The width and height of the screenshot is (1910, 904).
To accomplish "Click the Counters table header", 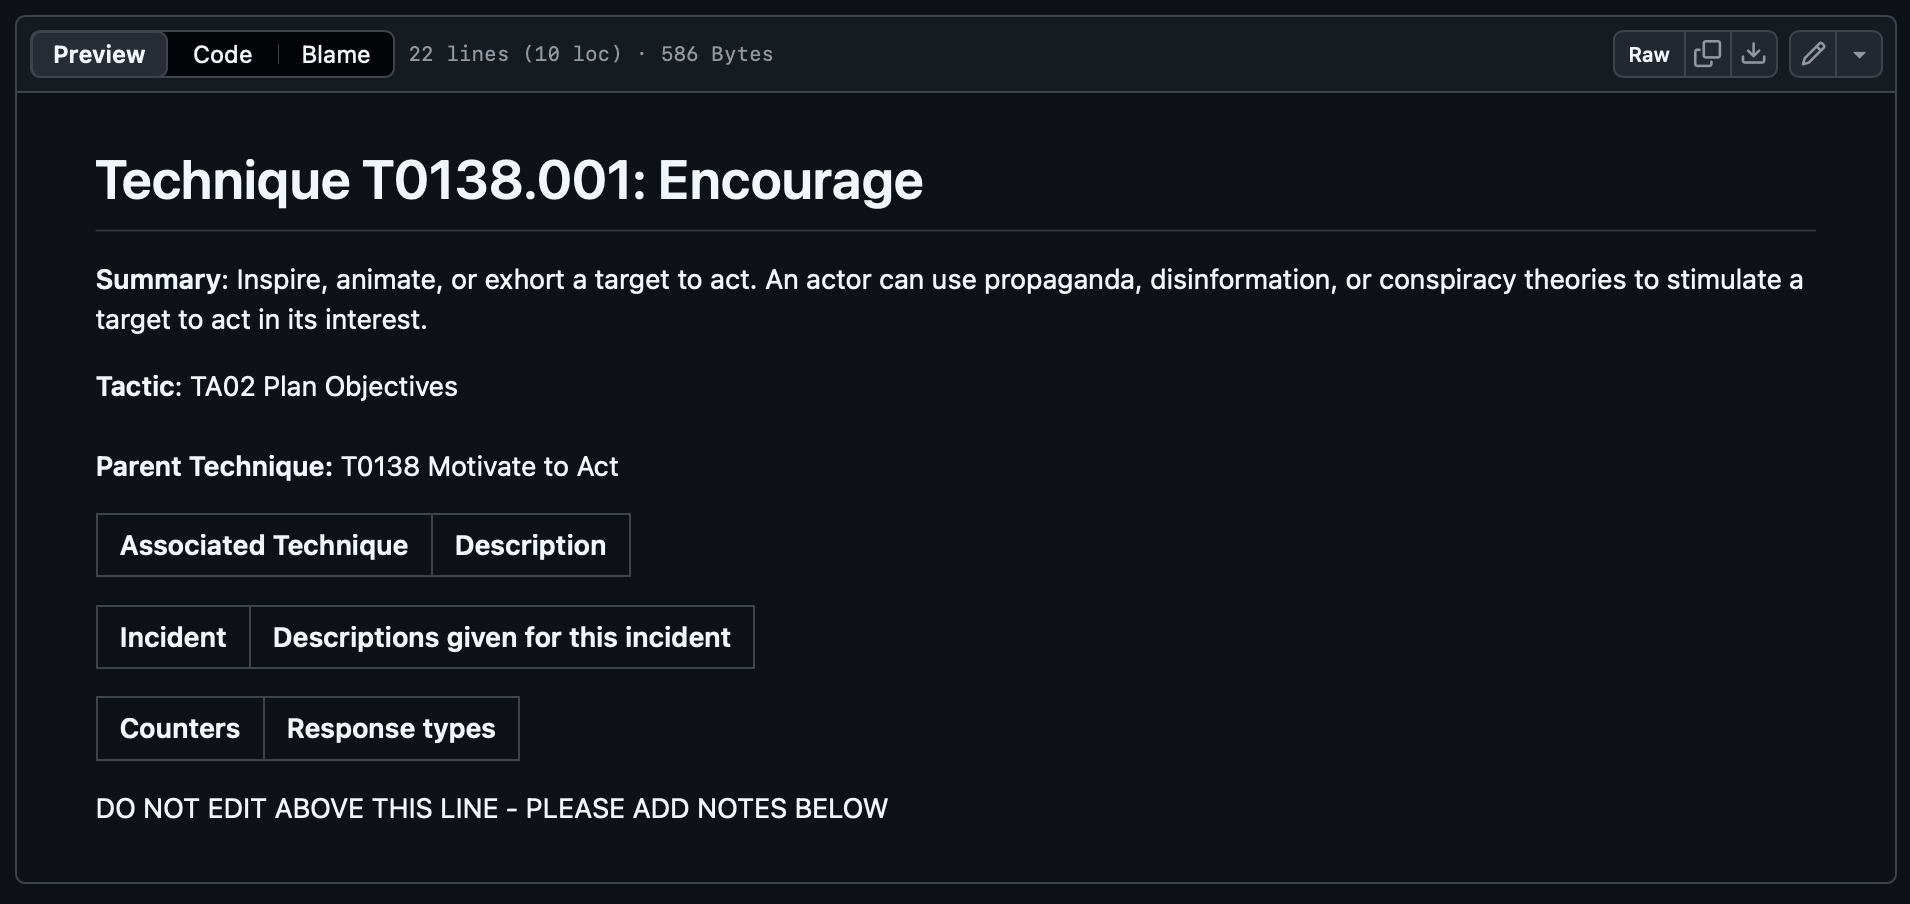I will [180, 728].
